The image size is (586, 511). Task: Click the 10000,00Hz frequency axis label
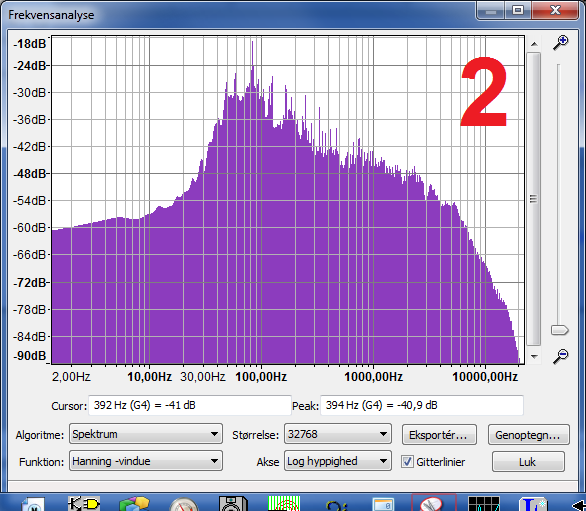(485, 376)
